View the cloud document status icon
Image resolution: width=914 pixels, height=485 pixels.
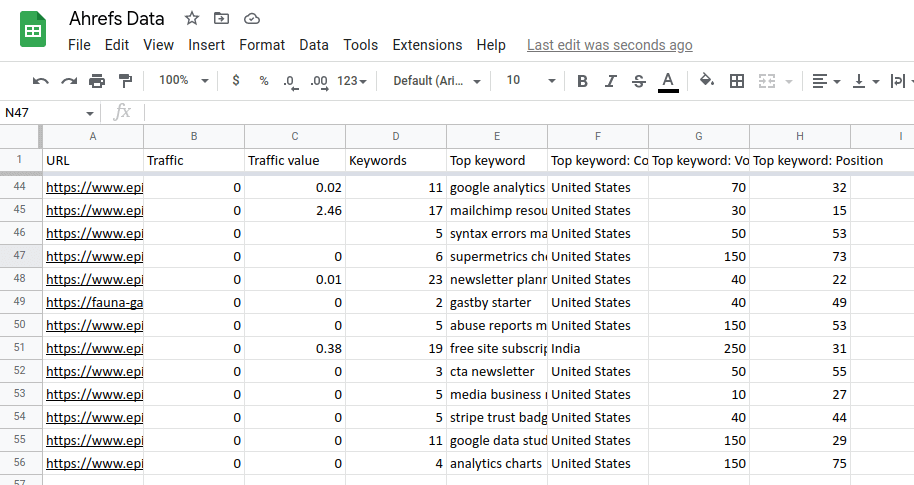252,19
